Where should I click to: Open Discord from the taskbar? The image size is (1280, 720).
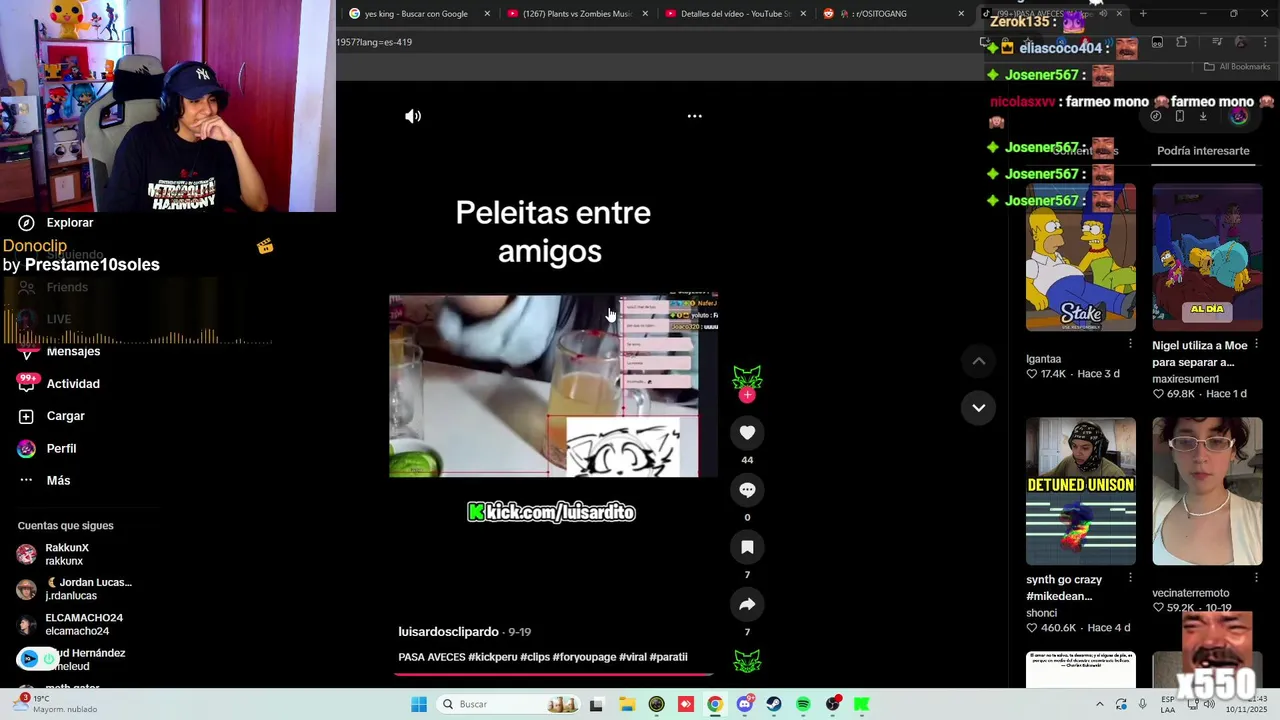(744, 704)
